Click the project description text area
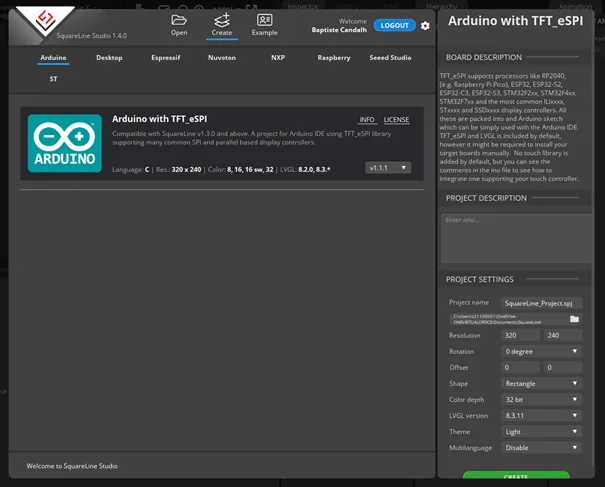Image resolution: width=605 pixels, height=487 pixels. pos(516,238)
